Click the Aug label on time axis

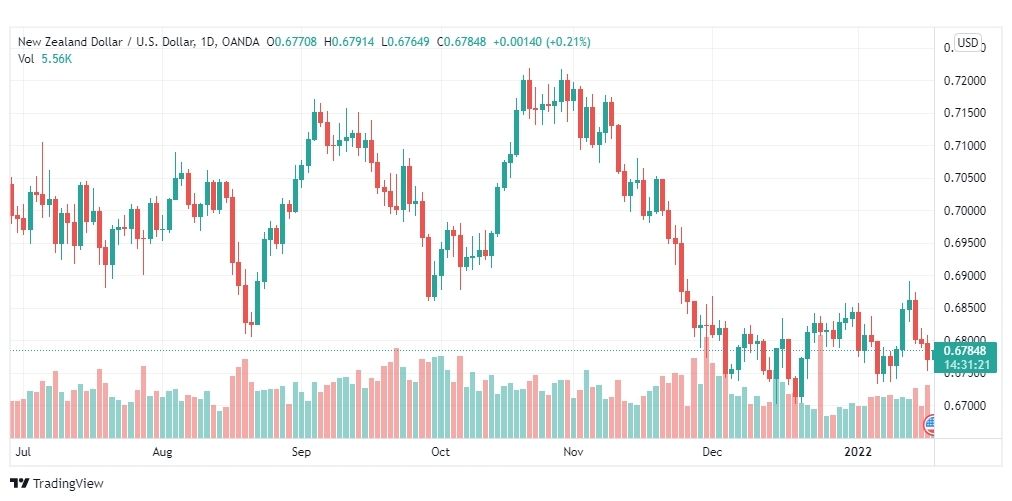[163, 452]
